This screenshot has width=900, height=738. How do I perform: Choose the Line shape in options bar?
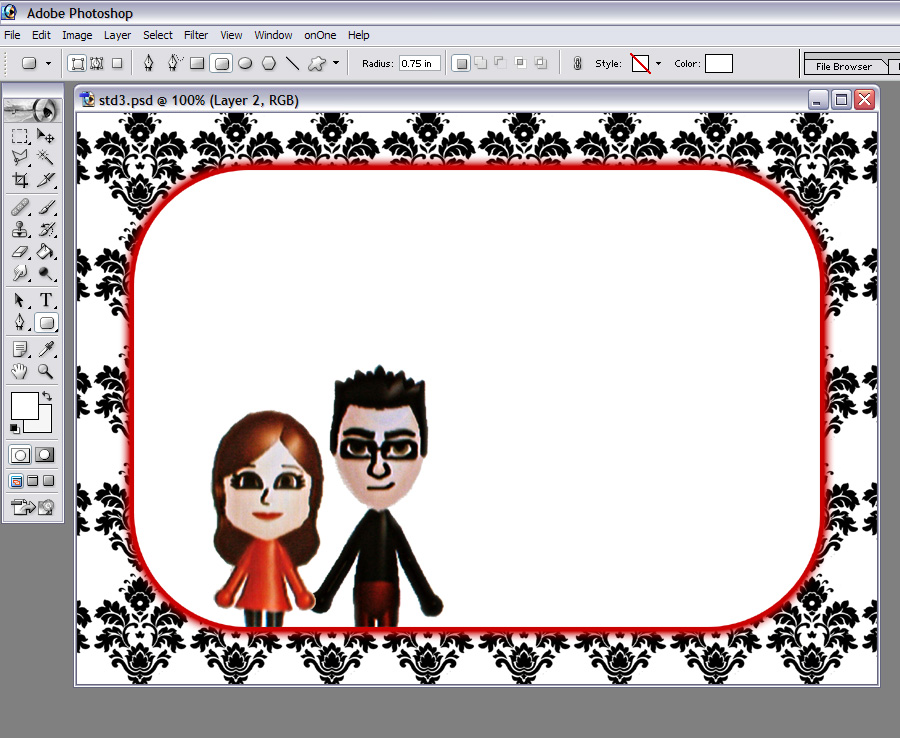[x=292, y=63]
